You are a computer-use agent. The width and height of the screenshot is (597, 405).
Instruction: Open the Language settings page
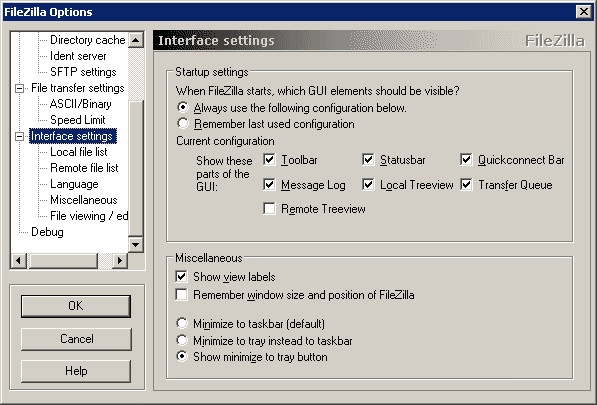tap(74, 184)
